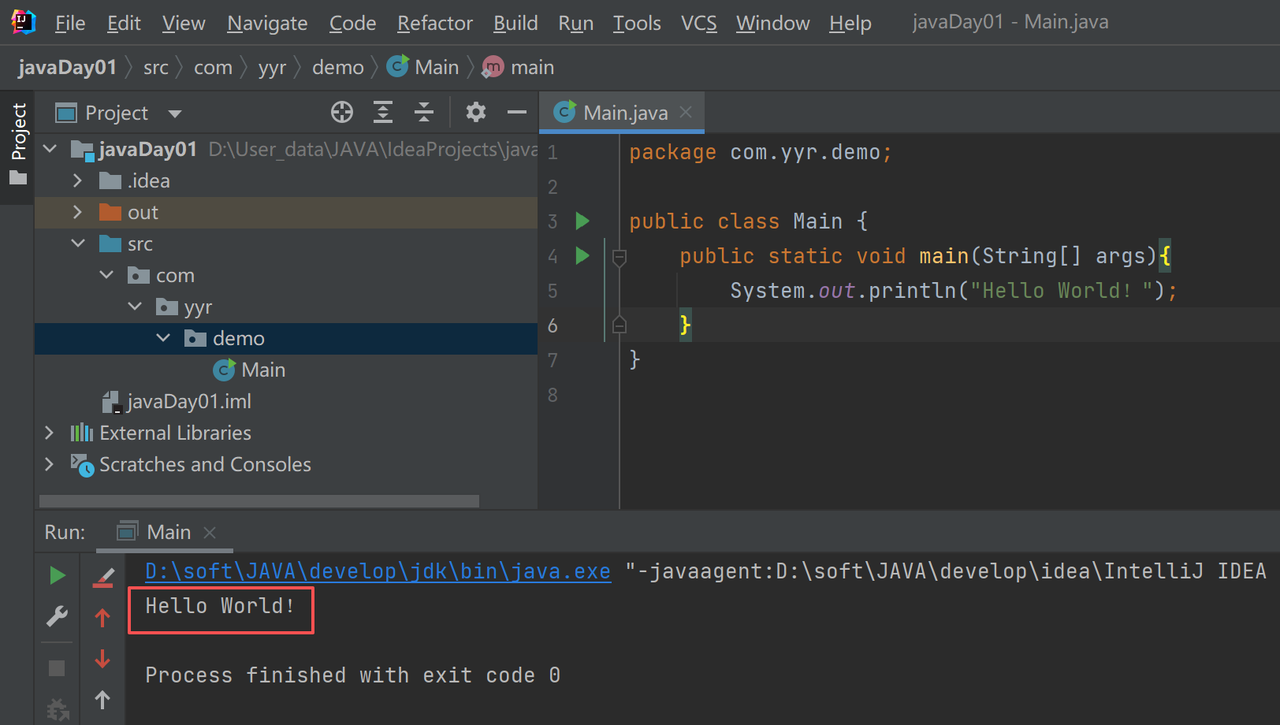Image resolution: width=1280 pixels, height=725 pixels.
Task: Click src in the breadcrumb bar
Action: 155,67
